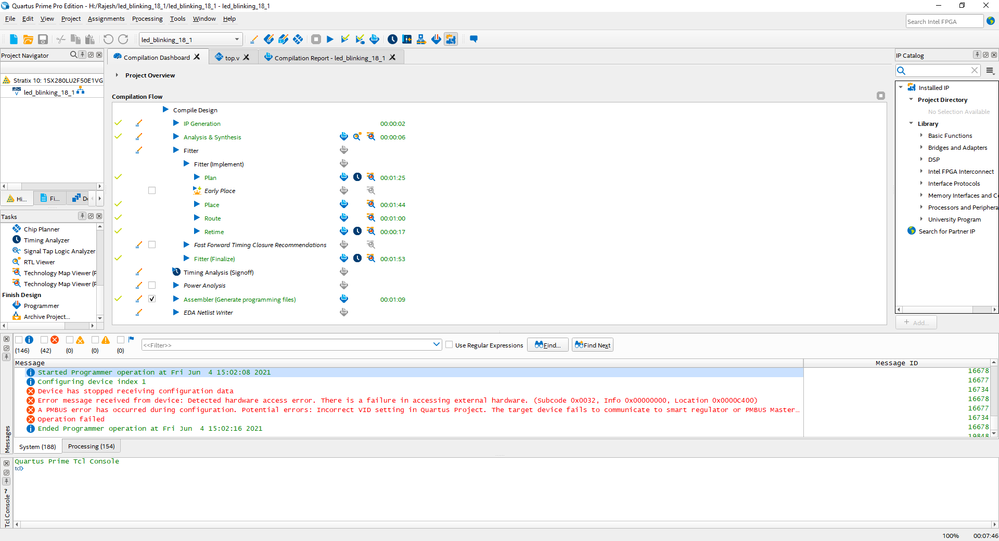Click the Find Next button
Image resolution: width=999 pixels, height=541 pixels.
coord(592,345)
